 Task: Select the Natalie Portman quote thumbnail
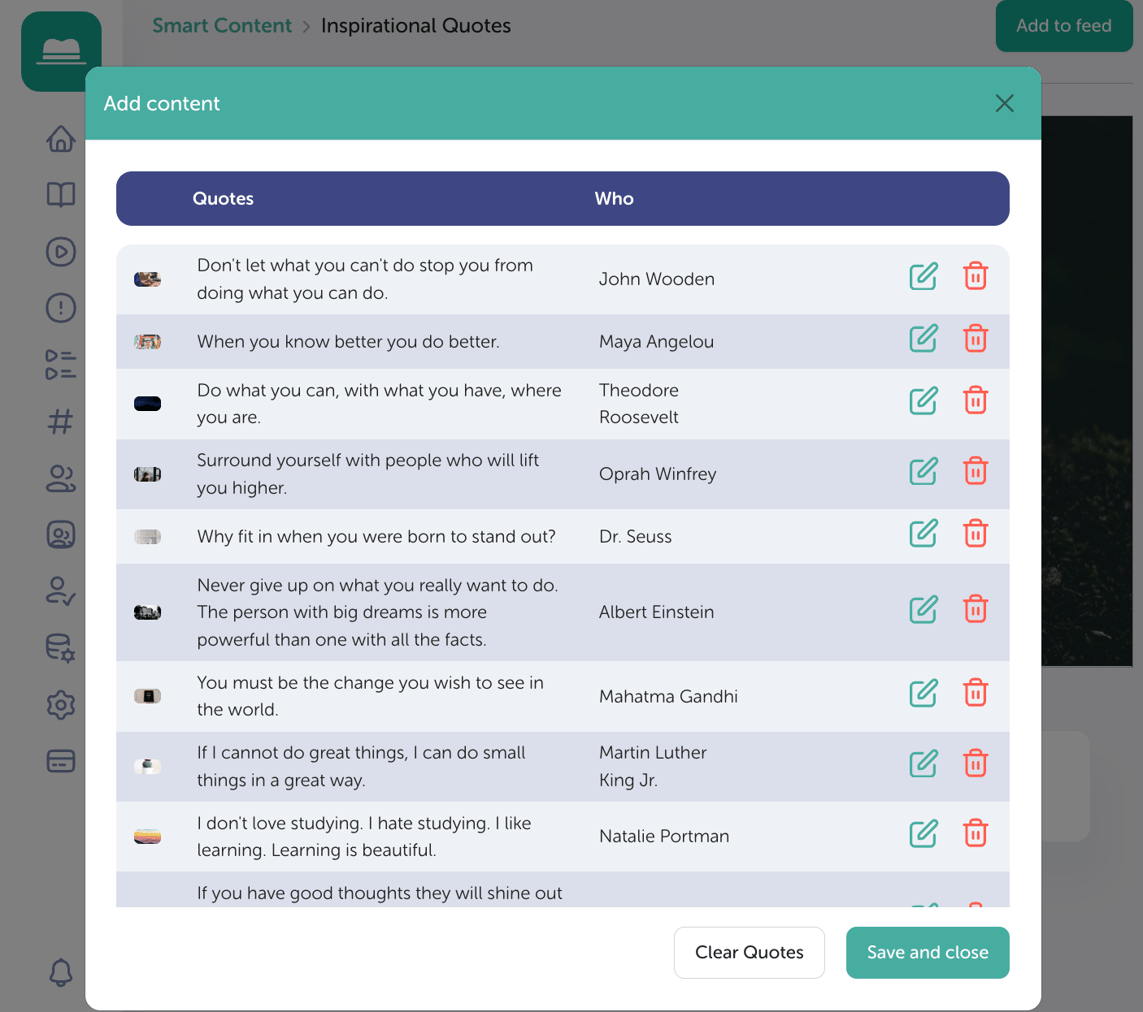147,836
